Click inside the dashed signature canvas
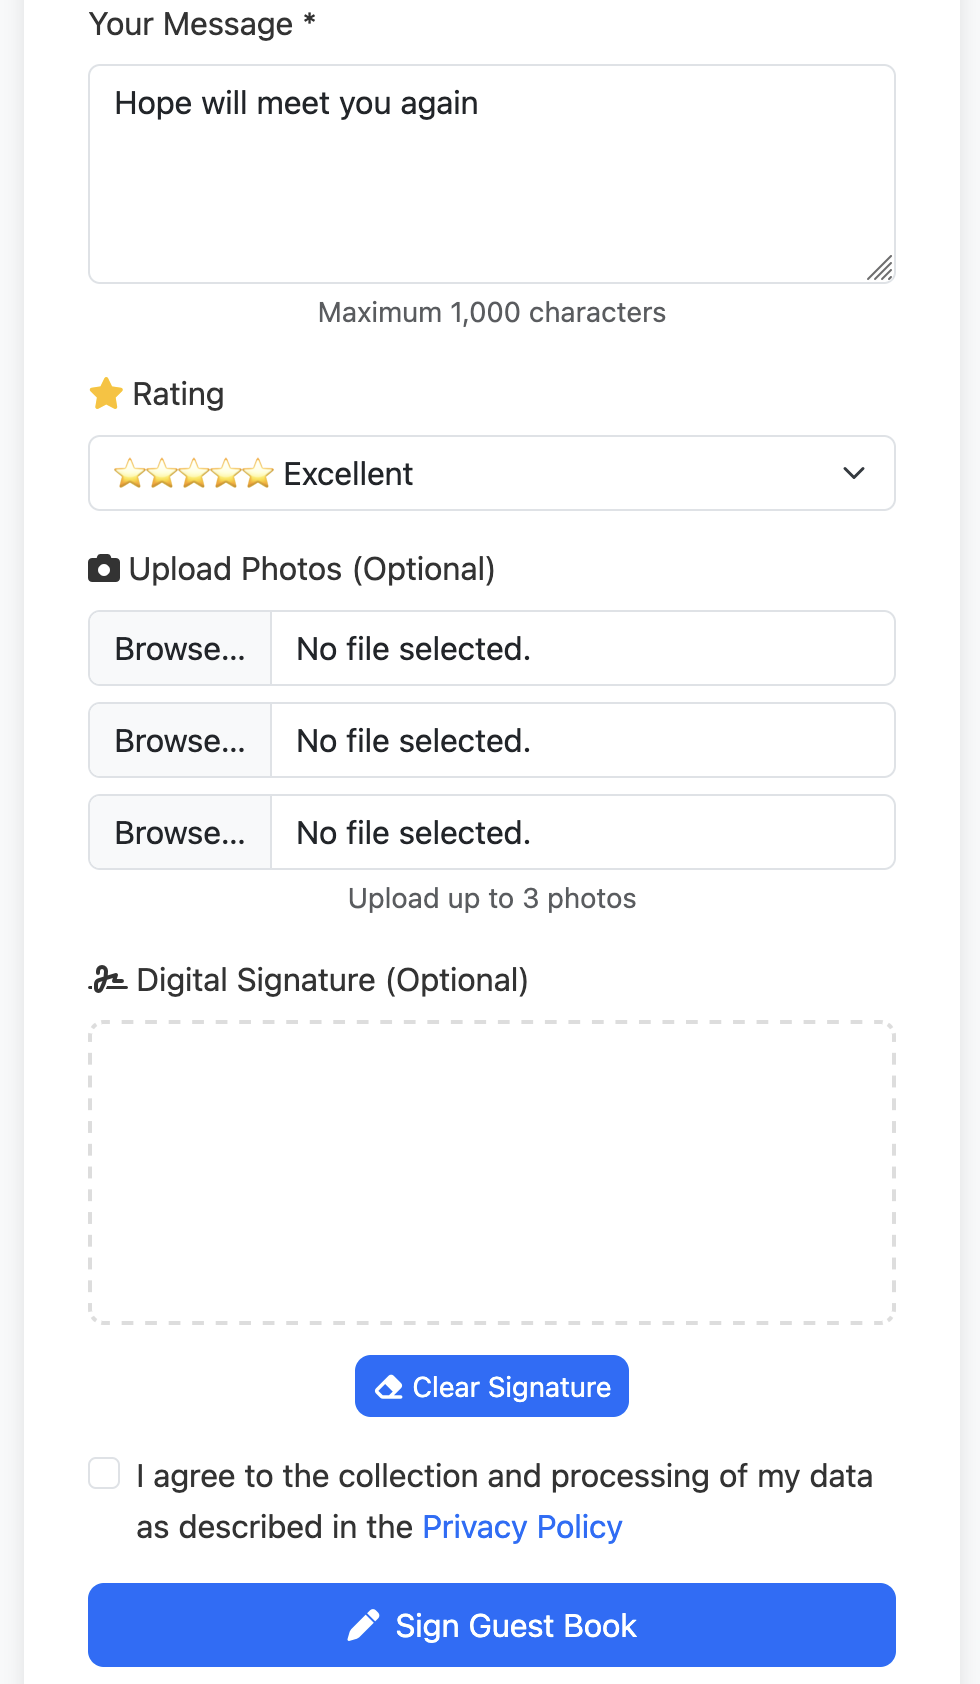 490,1172
